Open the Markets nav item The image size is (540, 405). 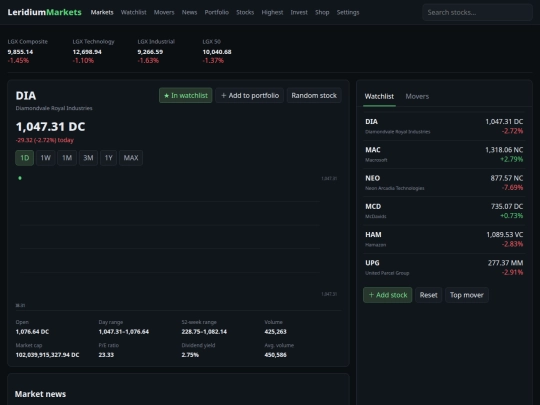(102, 12)
